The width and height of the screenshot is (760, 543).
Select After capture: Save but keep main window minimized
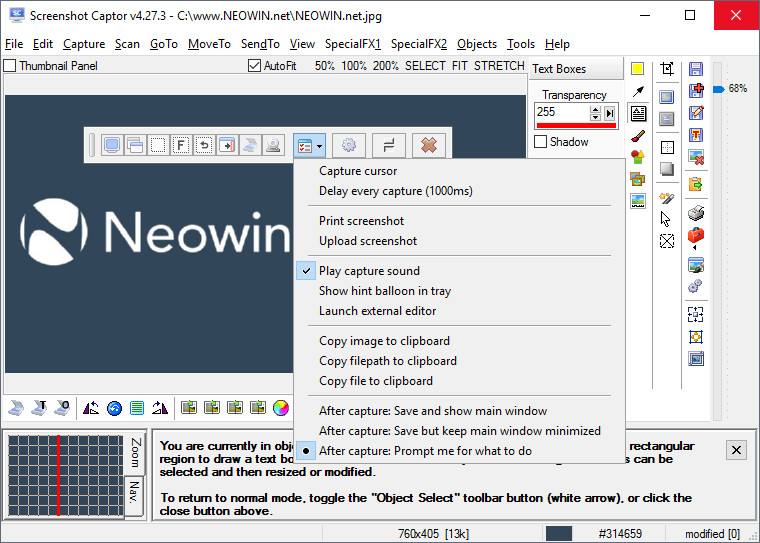459,431
